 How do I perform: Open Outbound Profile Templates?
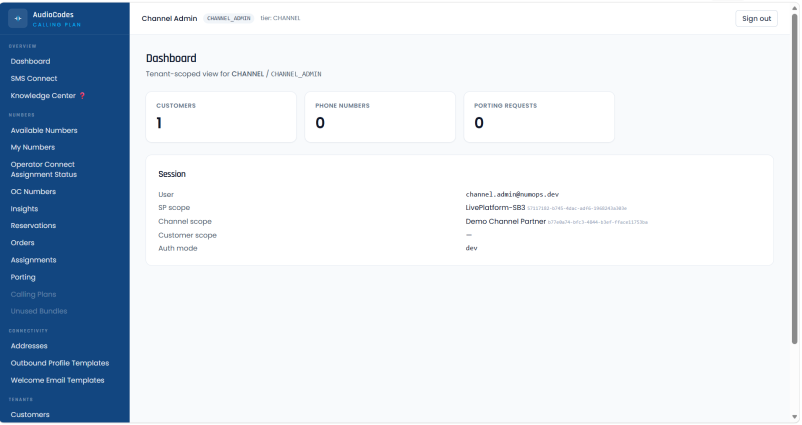click(x=60, y=363)
